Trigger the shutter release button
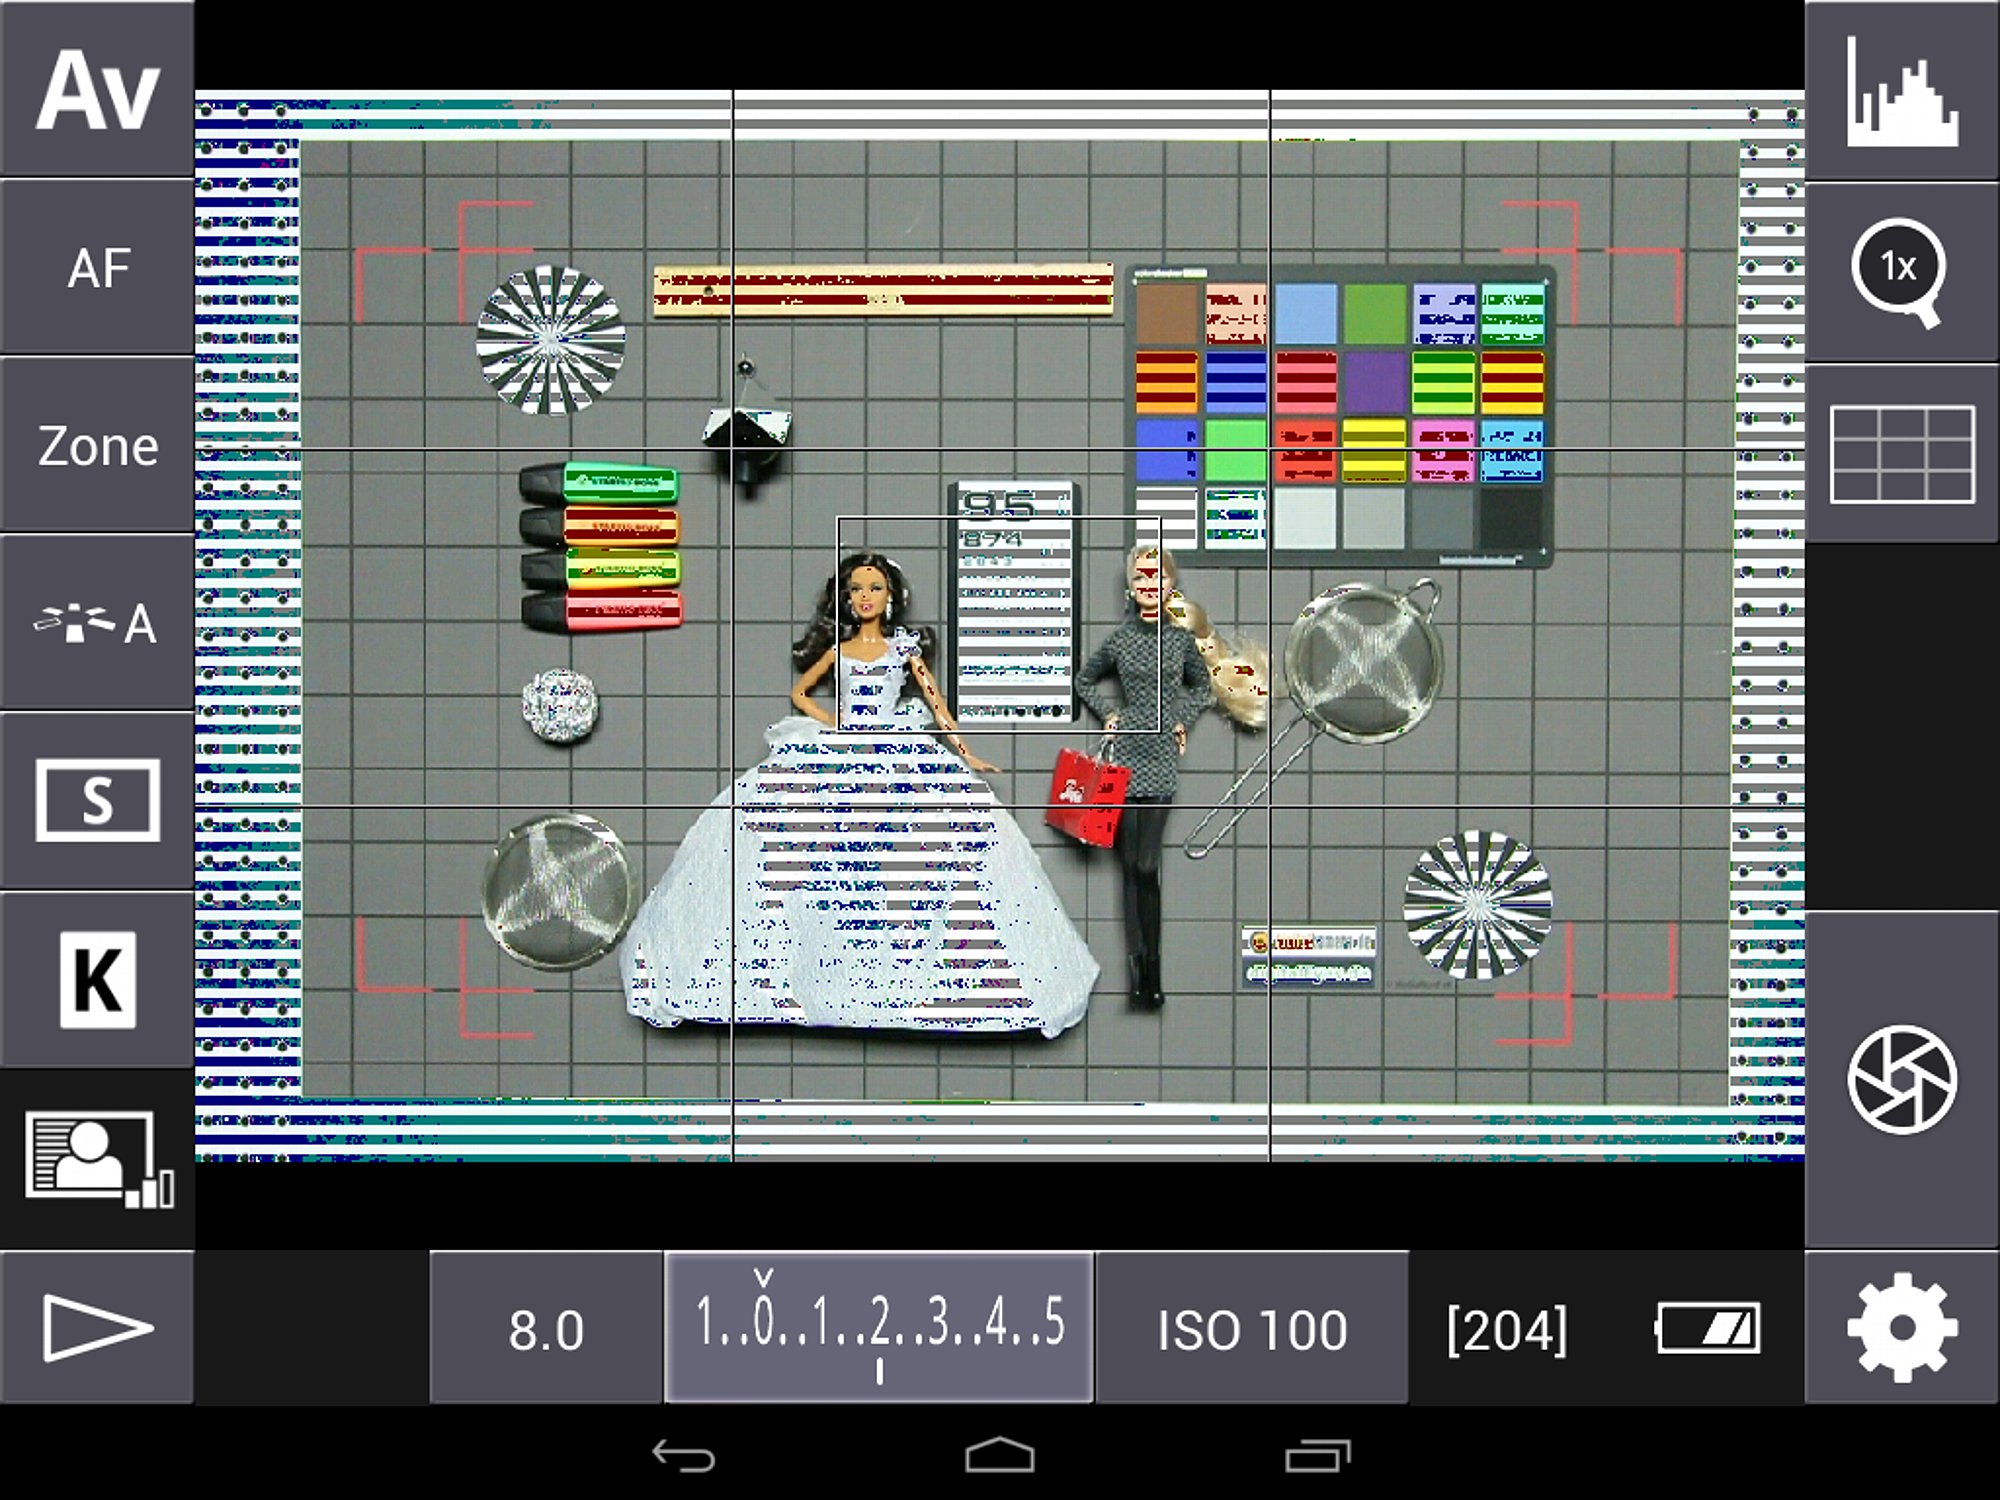Viewport: 2000px width, 1500px height. tap(1902, 1080)
